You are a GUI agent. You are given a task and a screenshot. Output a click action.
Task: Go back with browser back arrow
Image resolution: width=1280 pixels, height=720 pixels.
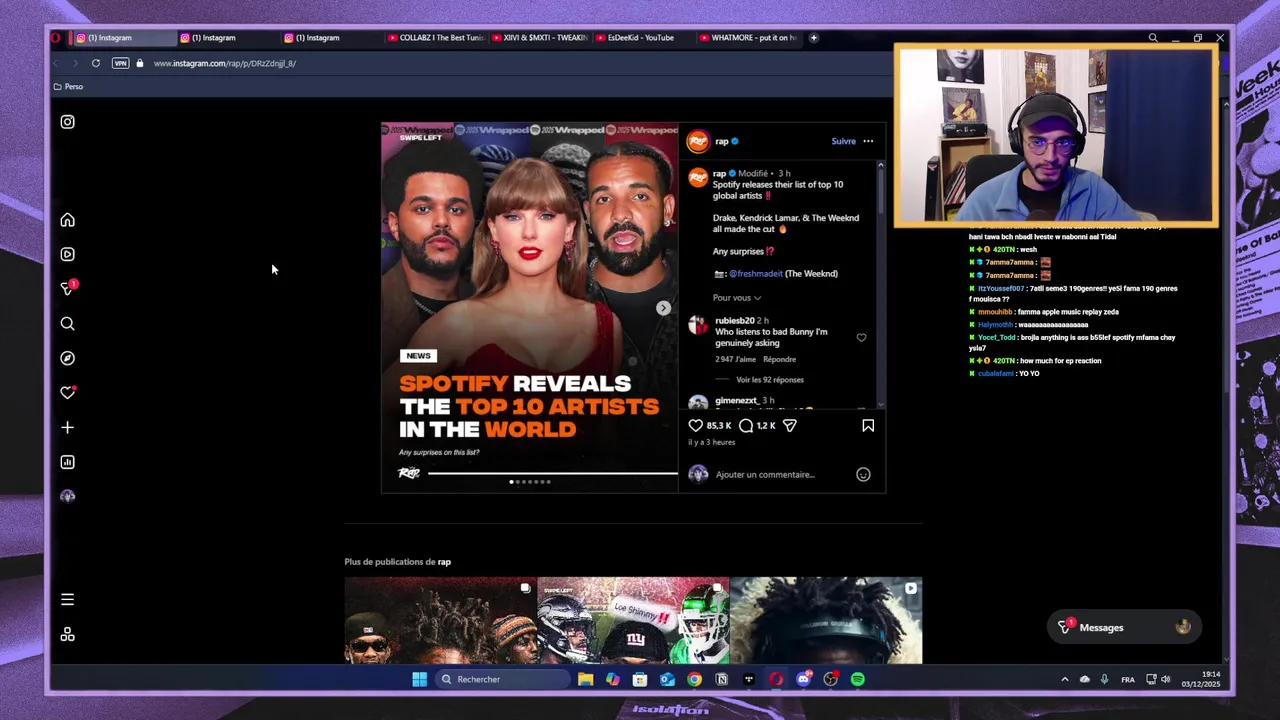pyautogui.click(x=56, y=63)
